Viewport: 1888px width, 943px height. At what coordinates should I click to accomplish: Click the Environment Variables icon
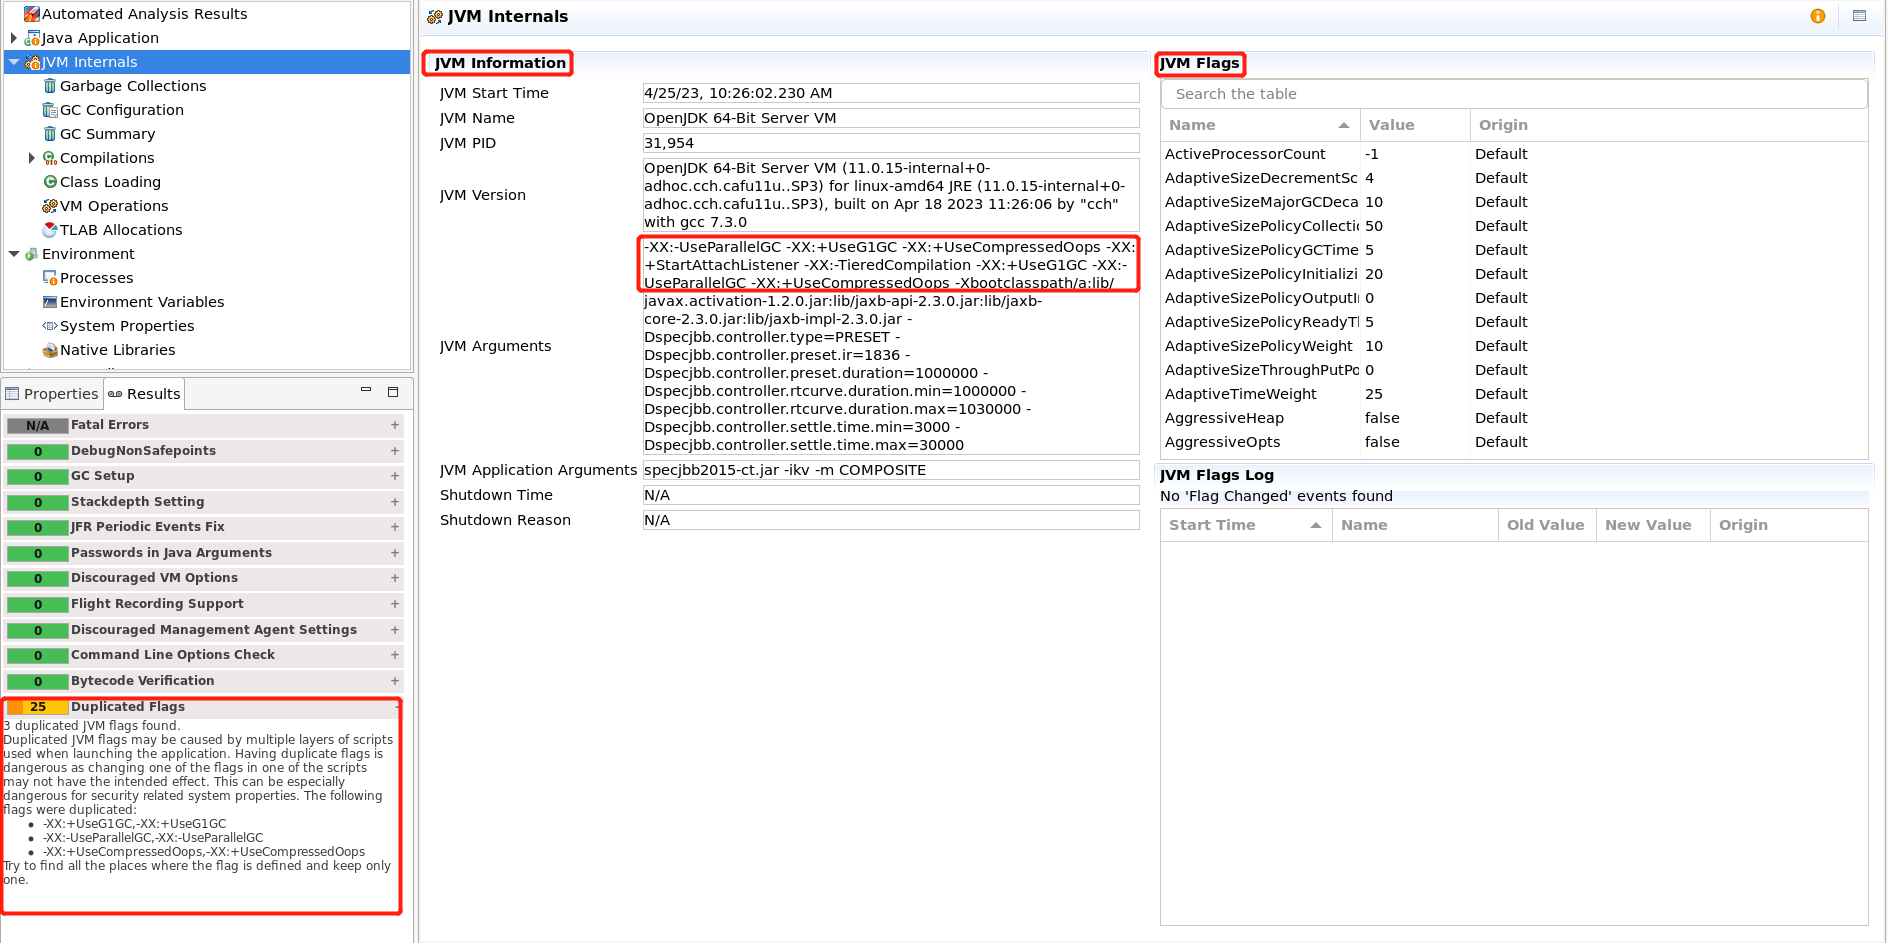[x=50, y=302]
